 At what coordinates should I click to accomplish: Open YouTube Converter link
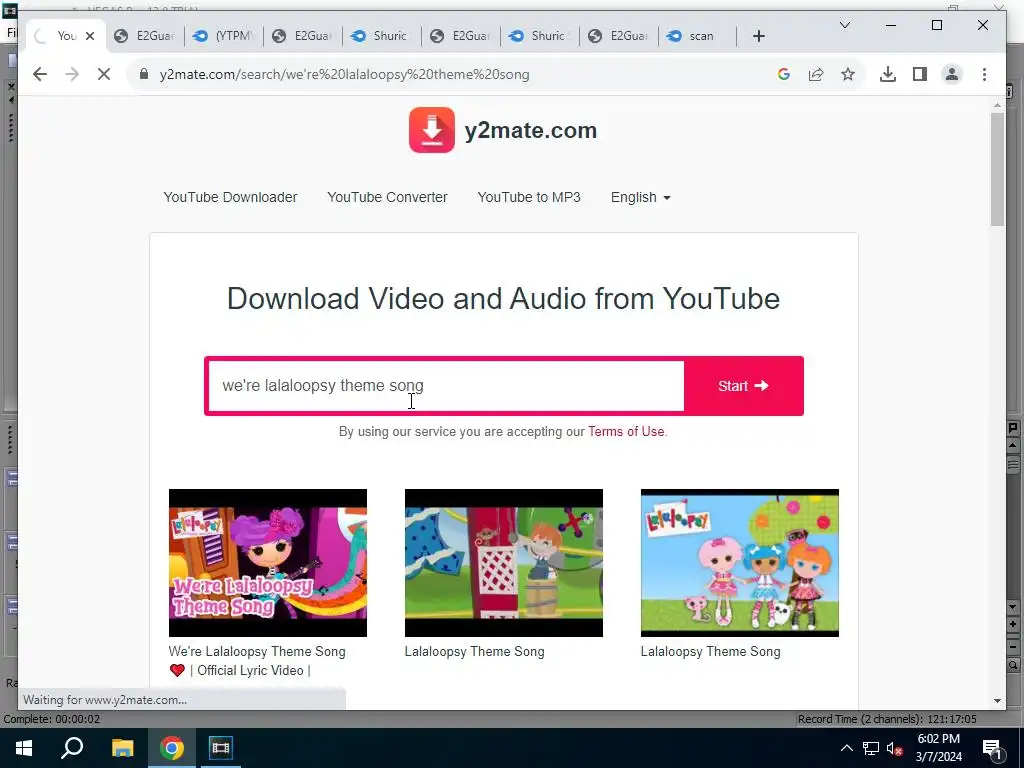(x=387, y=197)
